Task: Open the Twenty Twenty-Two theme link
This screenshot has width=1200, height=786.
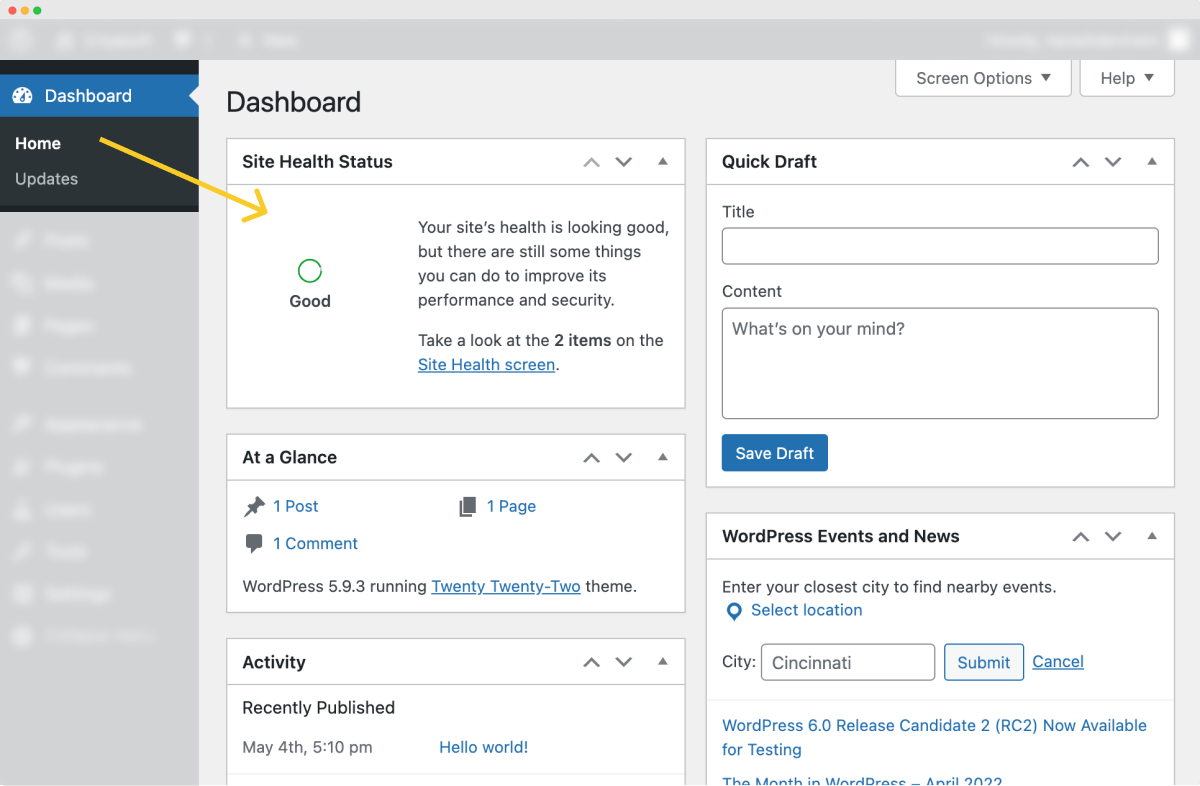Action: click(x=506, y=587)
